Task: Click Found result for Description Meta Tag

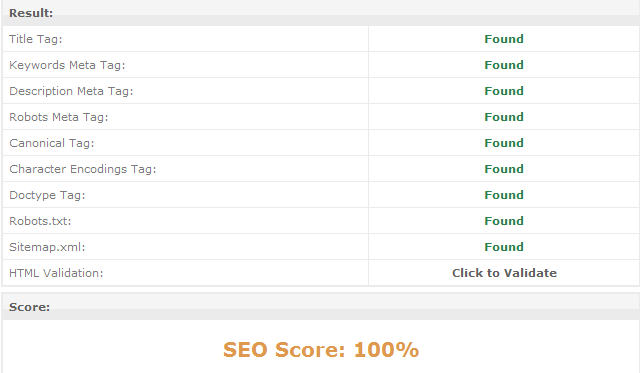Action: pos(504,91)
